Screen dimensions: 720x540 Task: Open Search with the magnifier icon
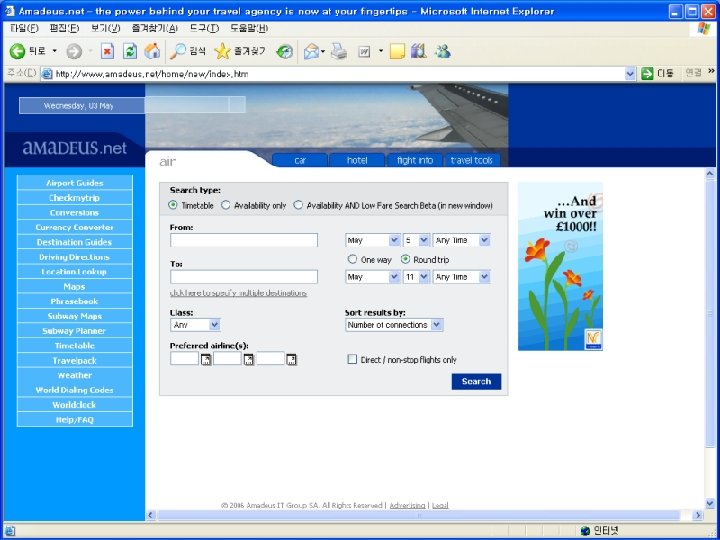point(177,51)
